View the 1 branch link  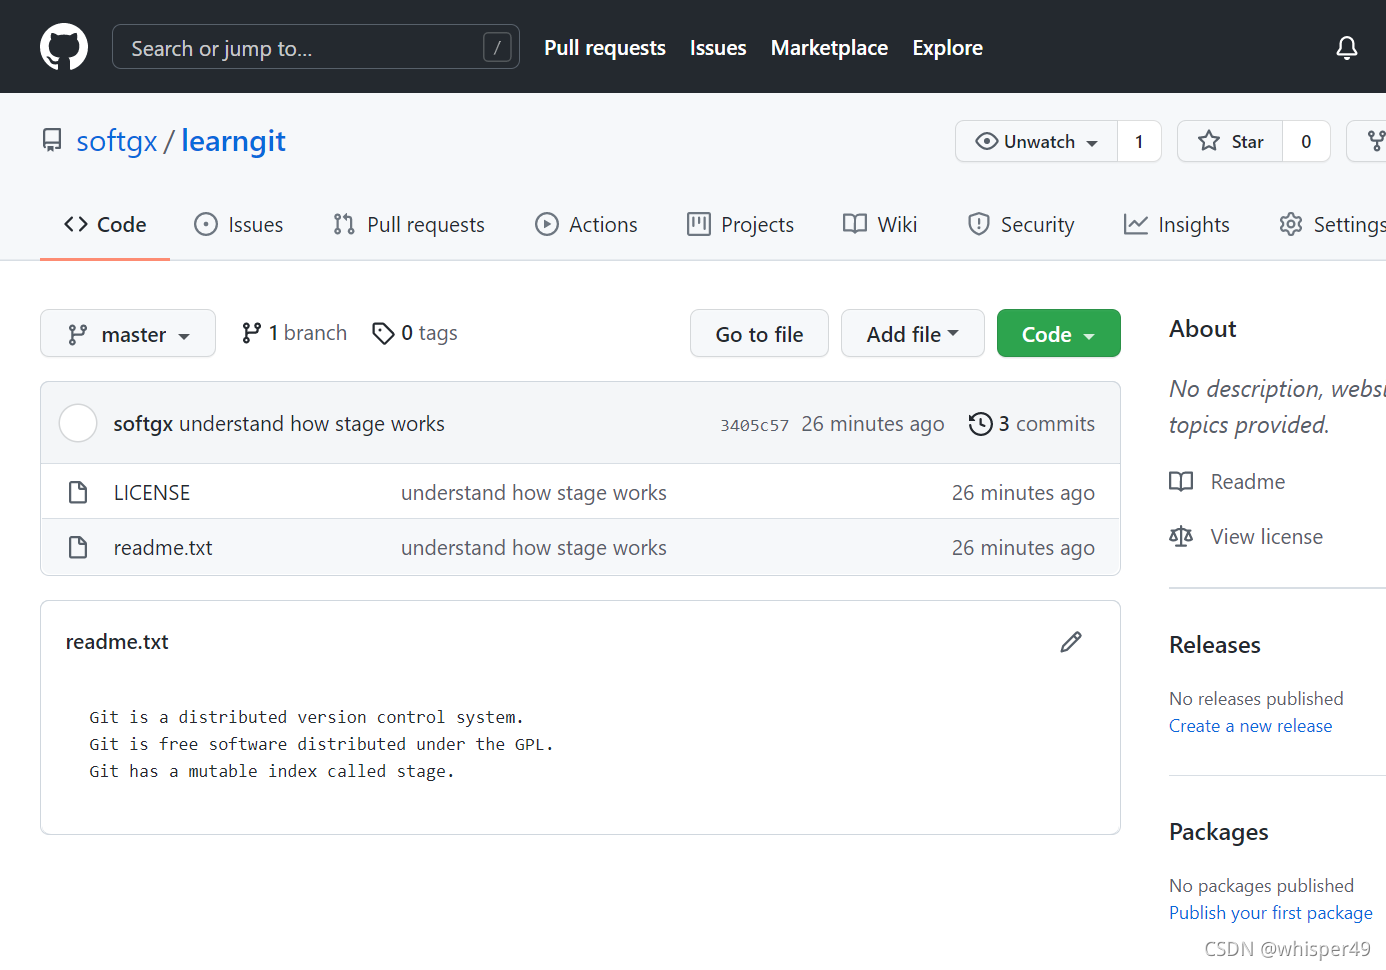295,333
